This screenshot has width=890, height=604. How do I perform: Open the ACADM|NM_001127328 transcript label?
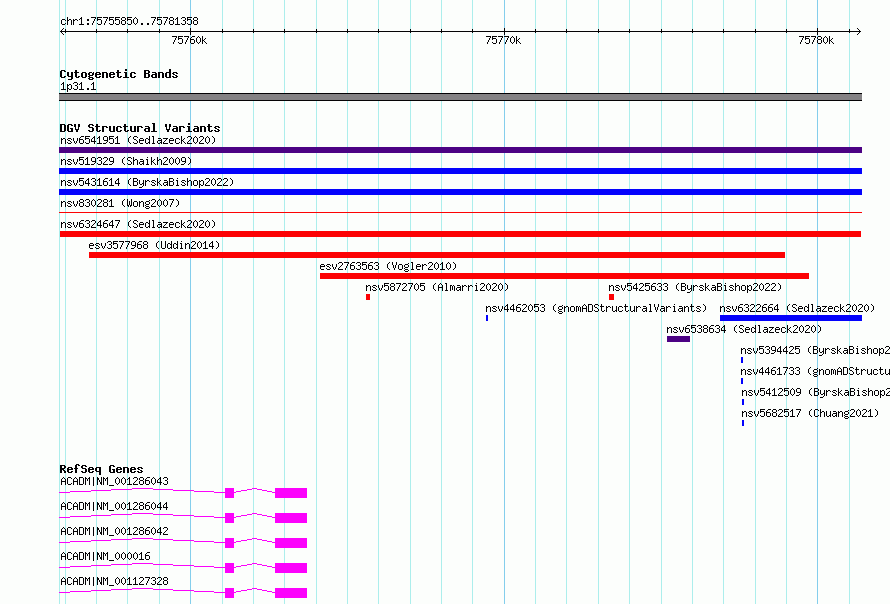click(114, 581)
